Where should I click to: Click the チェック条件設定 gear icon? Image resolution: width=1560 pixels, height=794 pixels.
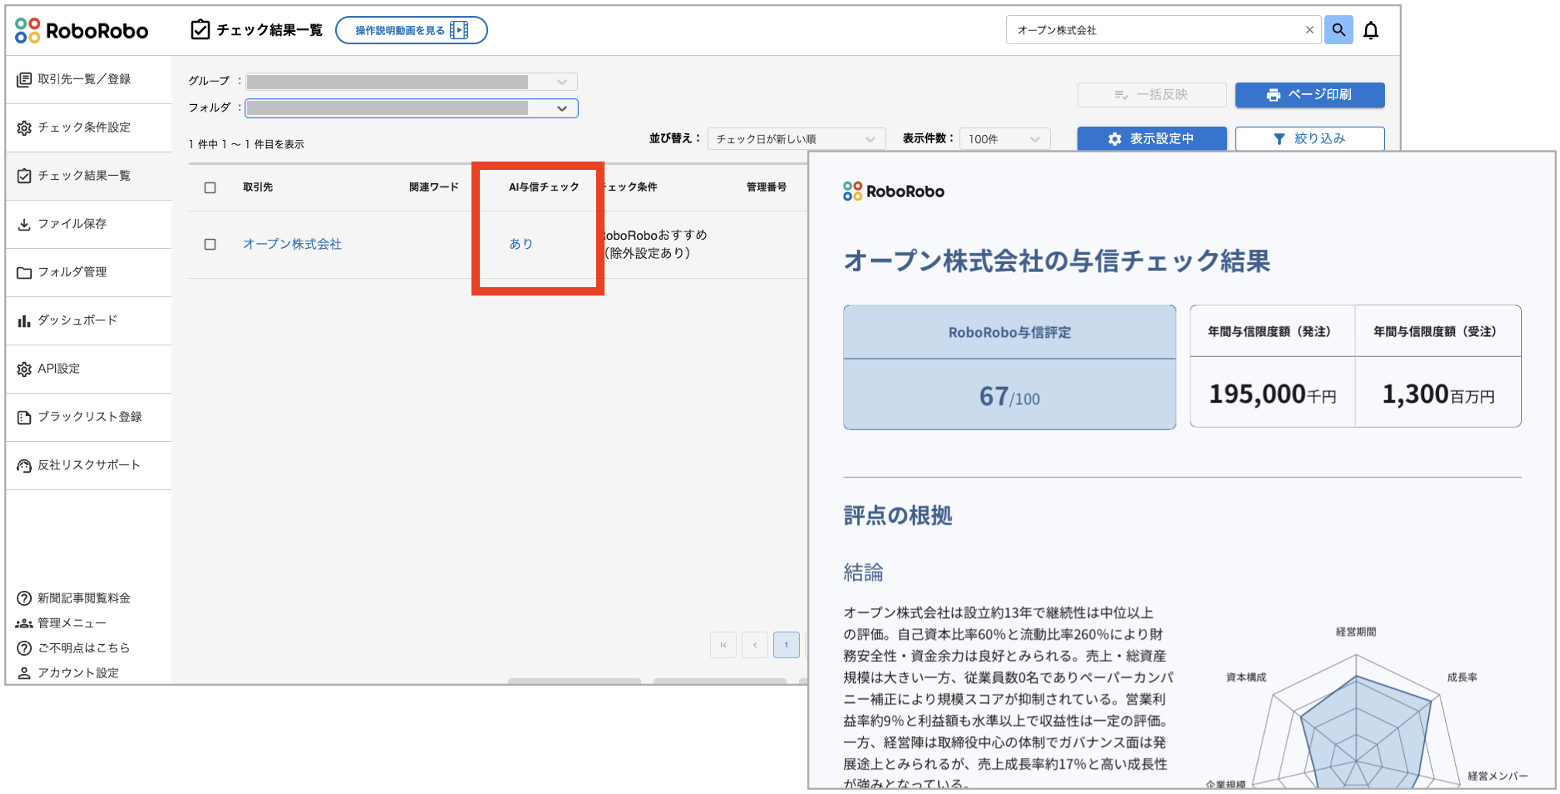[24, 128]
